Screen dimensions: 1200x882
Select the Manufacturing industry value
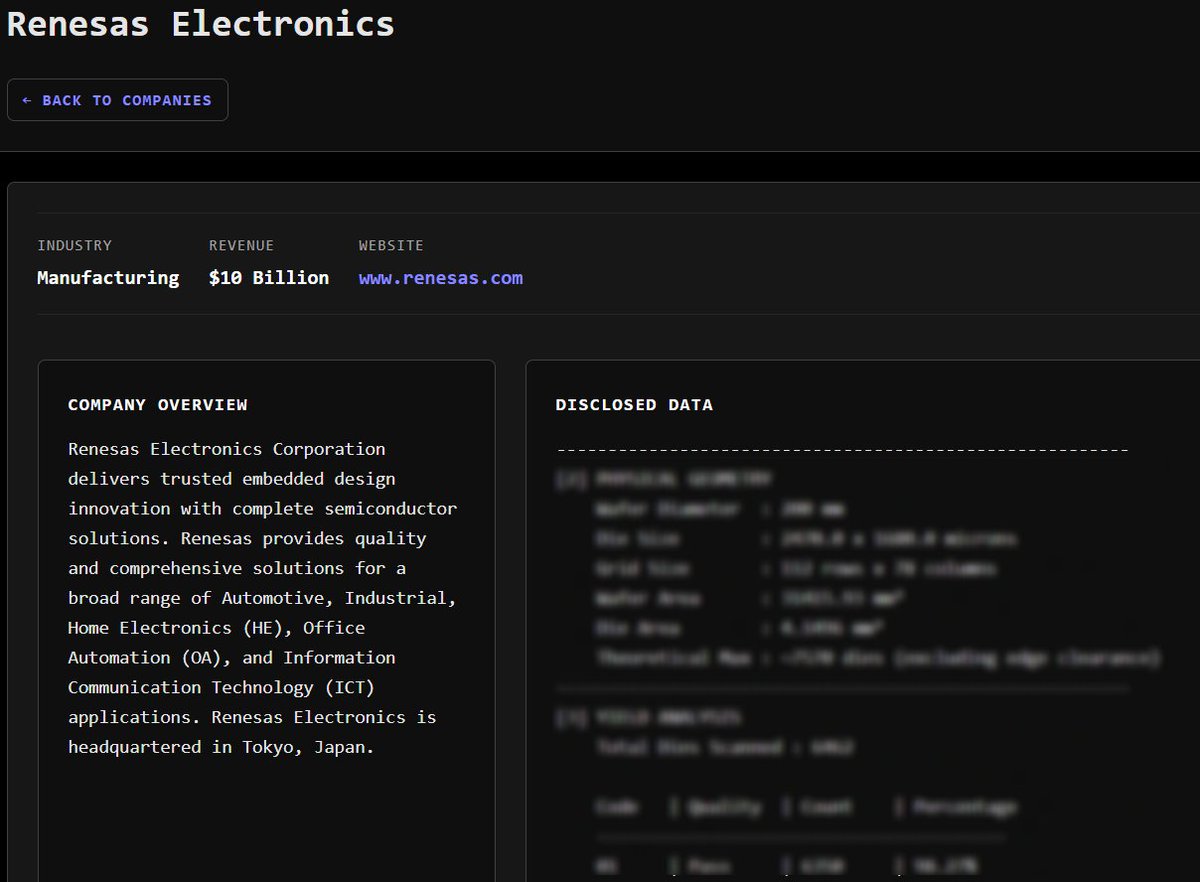click(x=108, y=278)
